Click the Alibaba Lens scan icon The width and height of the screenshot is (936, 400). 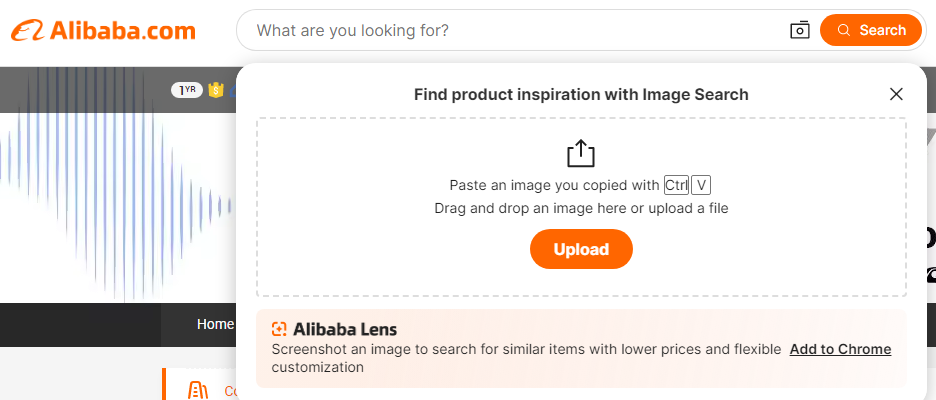[279, 329]
